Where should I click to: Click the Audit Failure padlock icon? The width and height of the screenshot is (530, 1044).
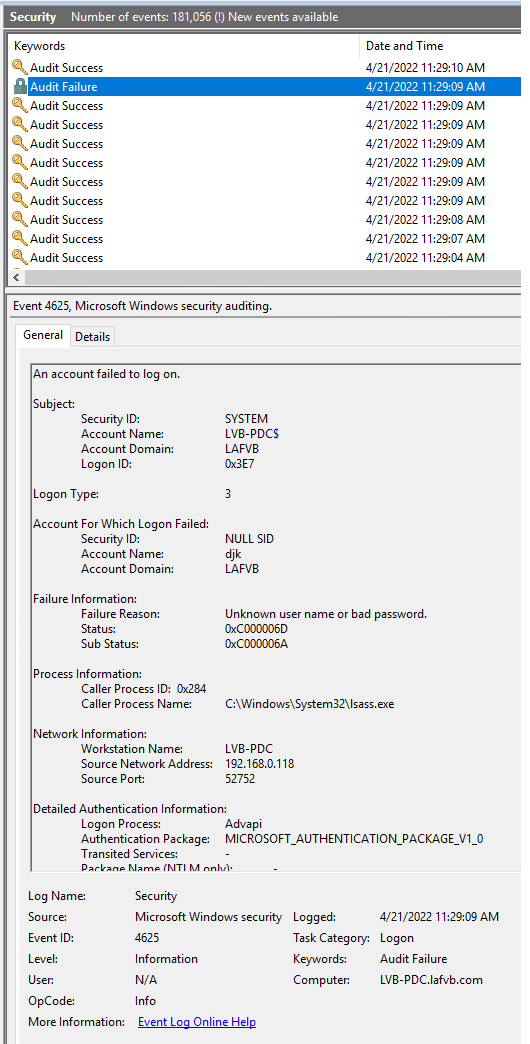click(20, 87)
